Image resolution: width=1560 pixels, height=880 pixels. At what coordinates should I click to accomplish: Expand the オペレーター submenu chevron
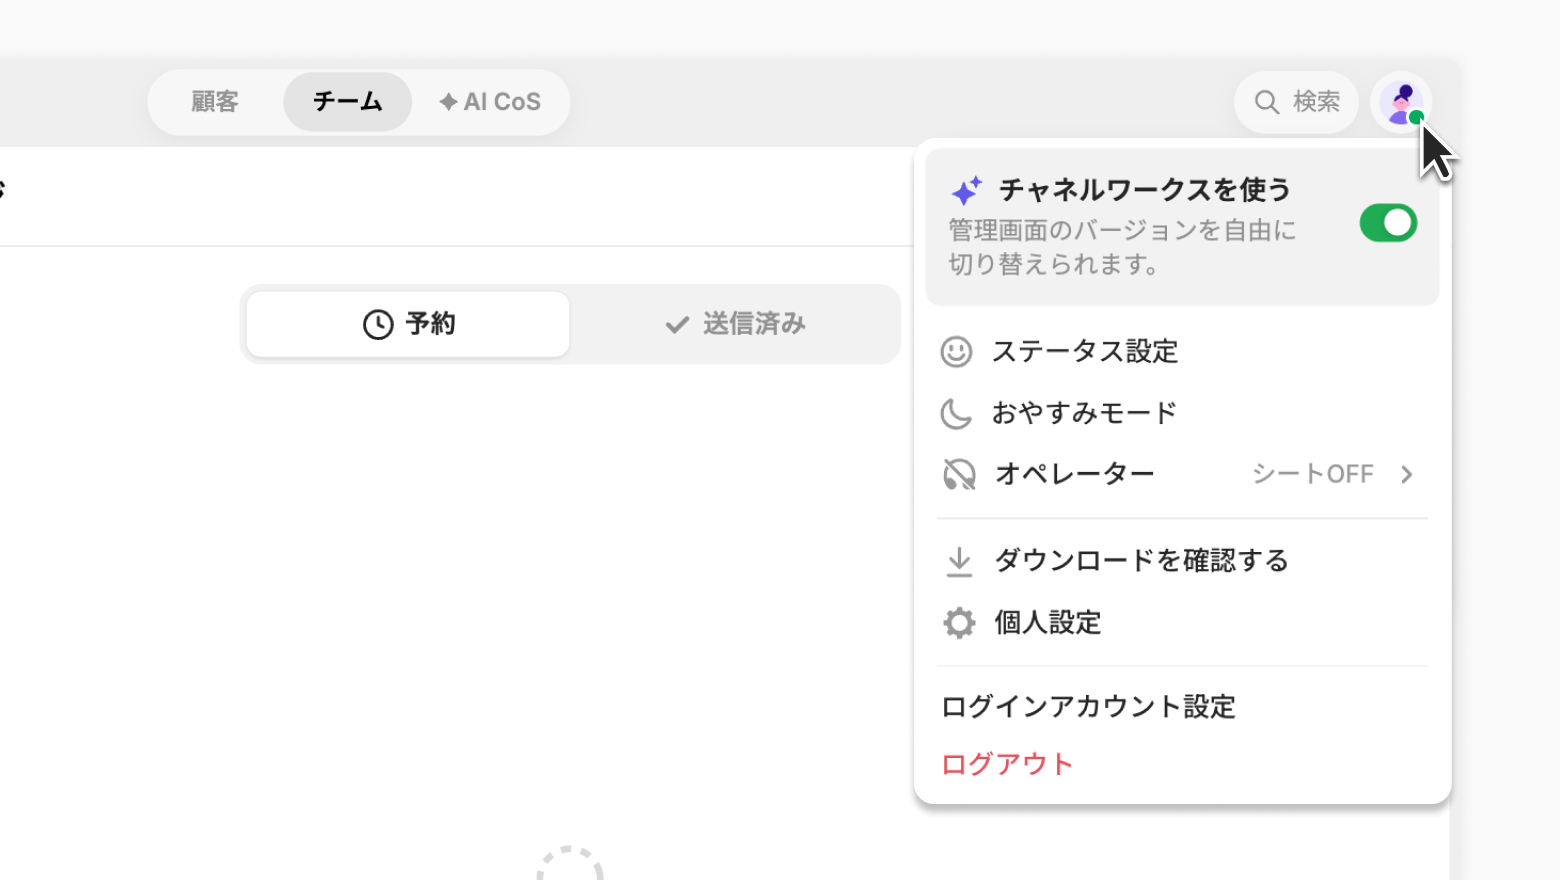(x=1407, y=474)
